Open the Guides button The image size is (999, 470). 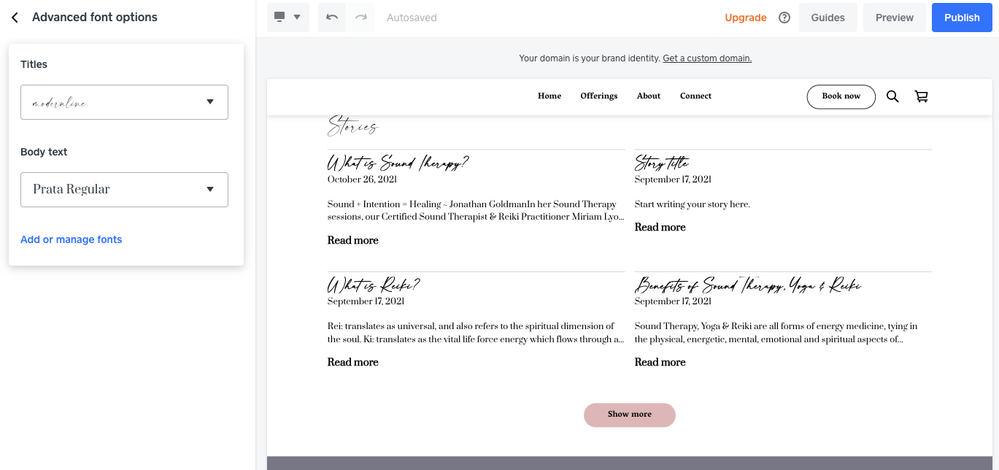point(827,18)
